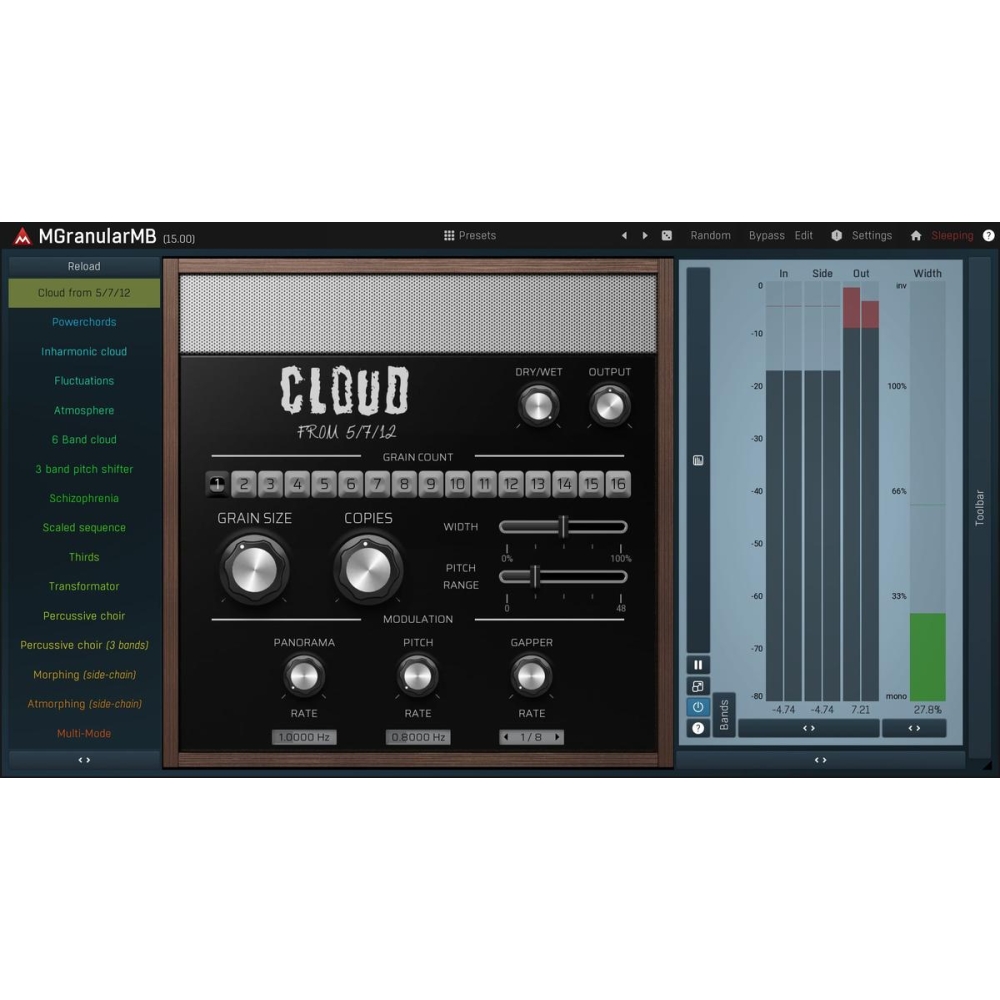The image size is (1000, 1000).
Task: Load the Percussive choir (3 bands) preset
Action: [x=84, y=645]
